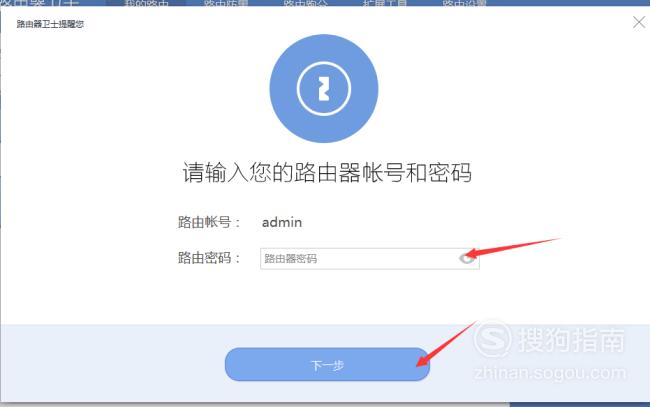Toggle password visibility eye icon
650x407 pixels.
pyautogui.click(x=467, y=258)
